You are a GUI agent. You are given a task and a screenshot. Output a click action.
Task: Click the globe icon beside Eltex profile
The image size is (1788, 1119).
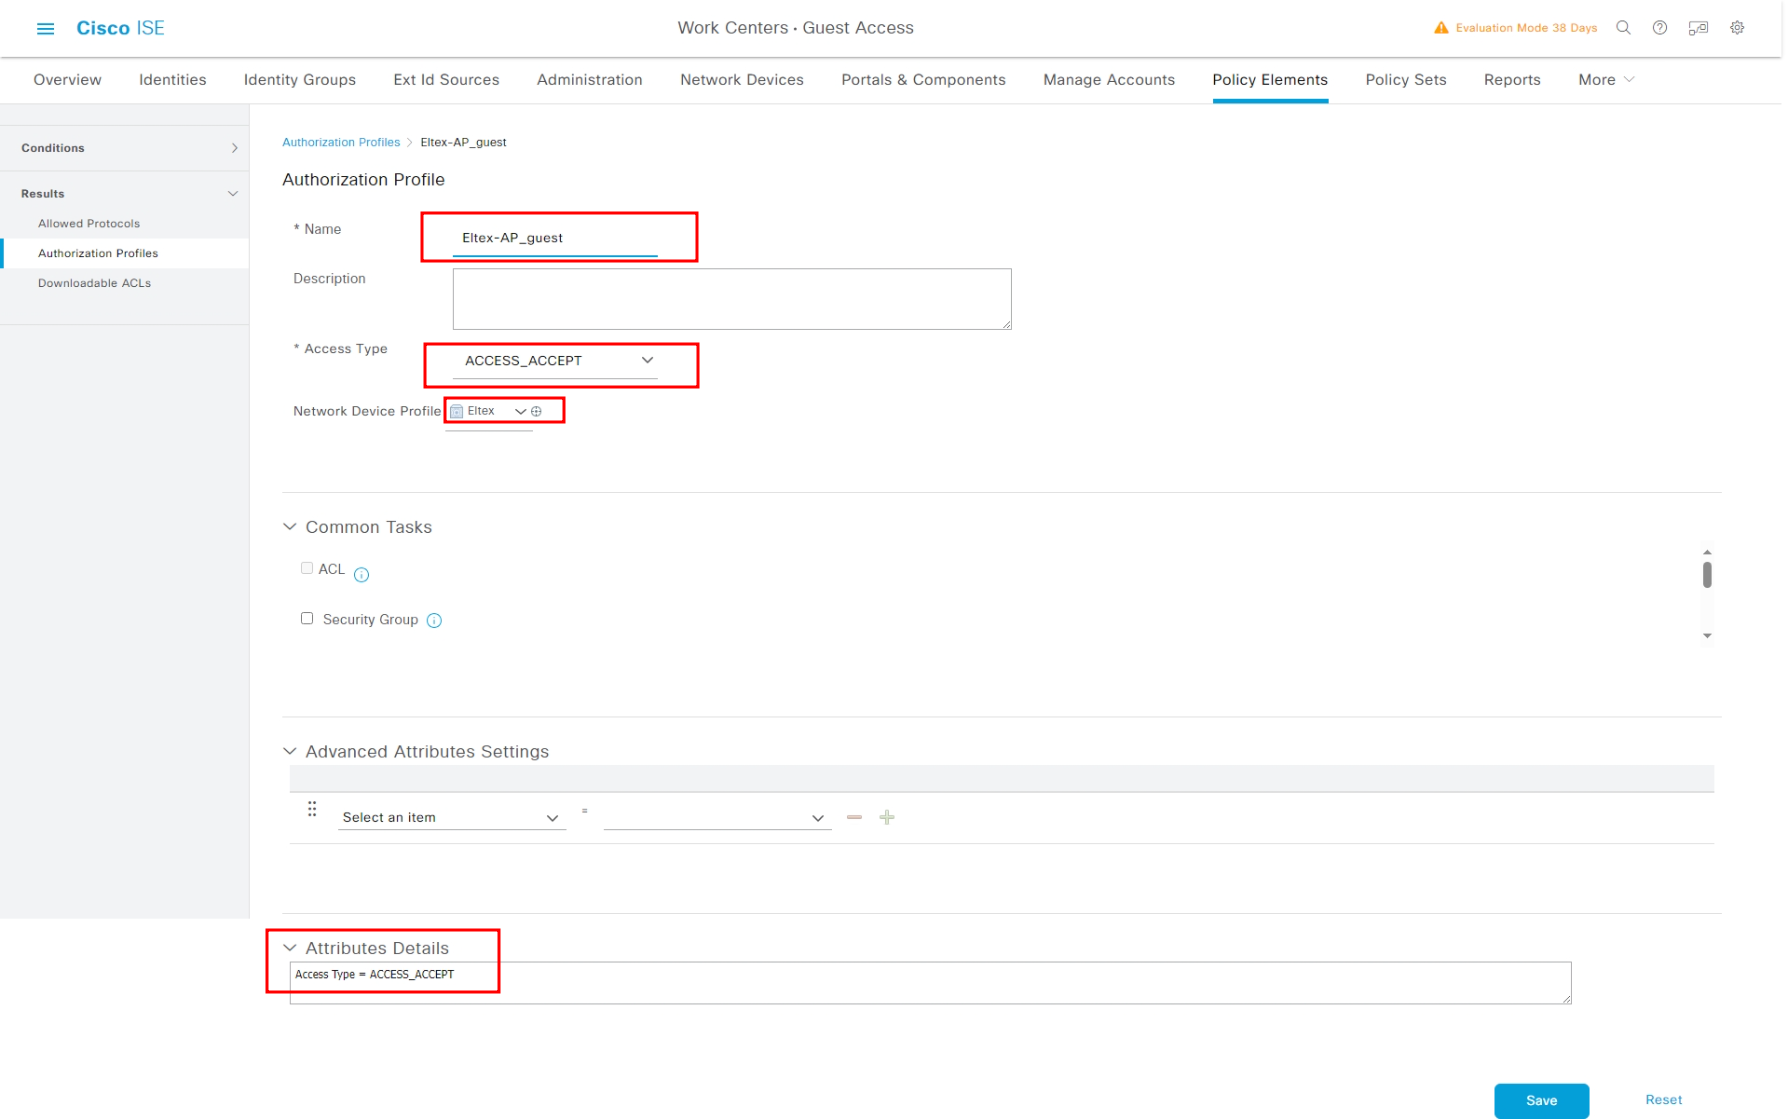tap(537, 411)
